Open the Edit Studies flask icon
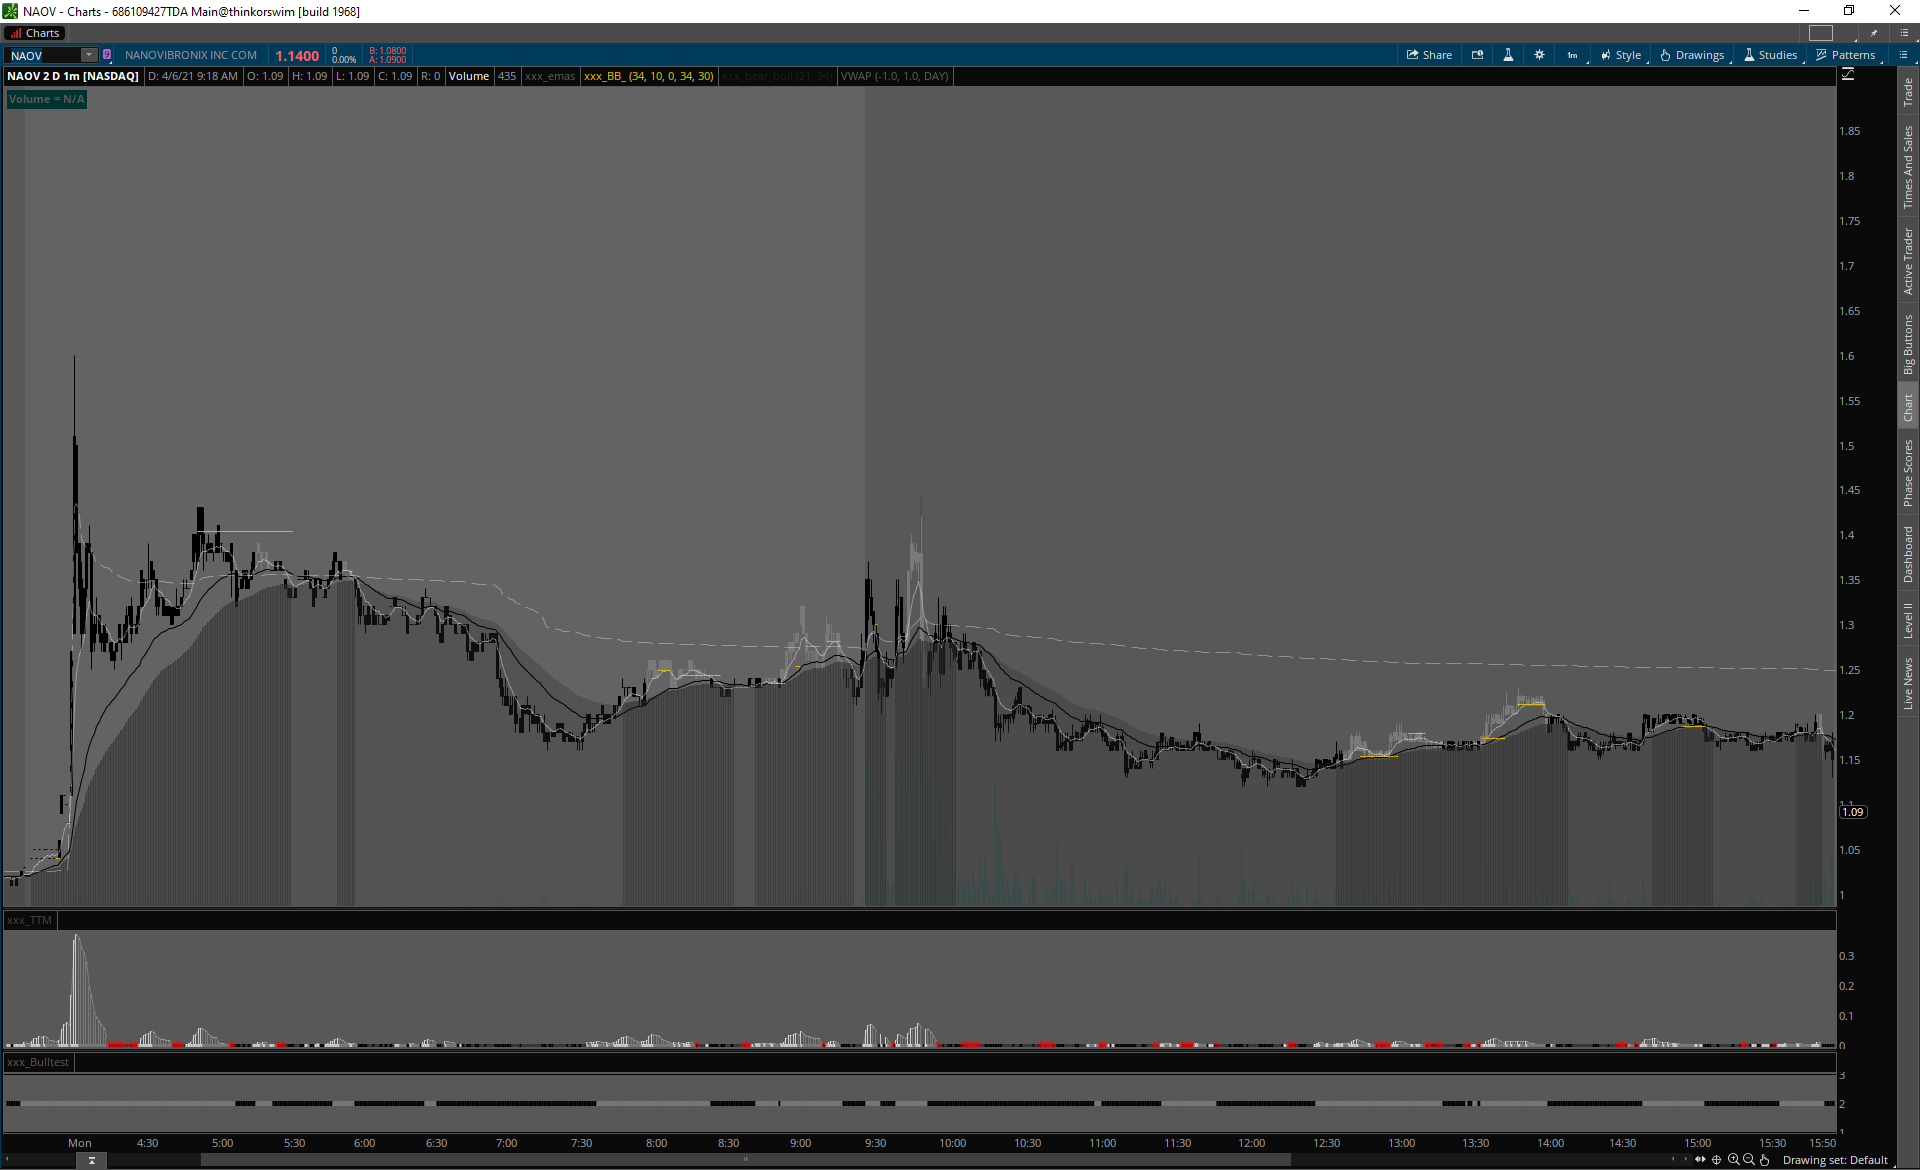Image resolution: width=1920 pixels, height=1170 pixels. click(1508, 55)
